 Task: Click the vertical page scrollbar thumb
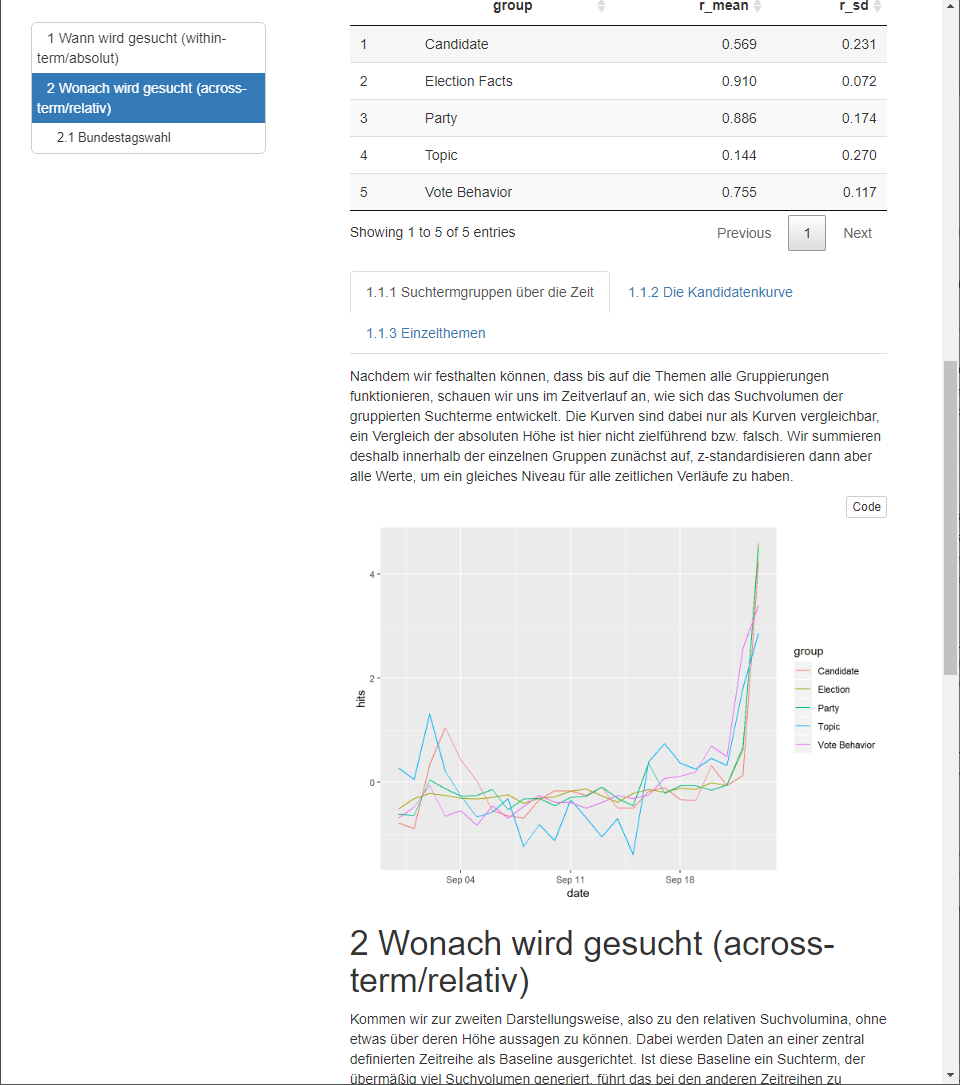950,518
